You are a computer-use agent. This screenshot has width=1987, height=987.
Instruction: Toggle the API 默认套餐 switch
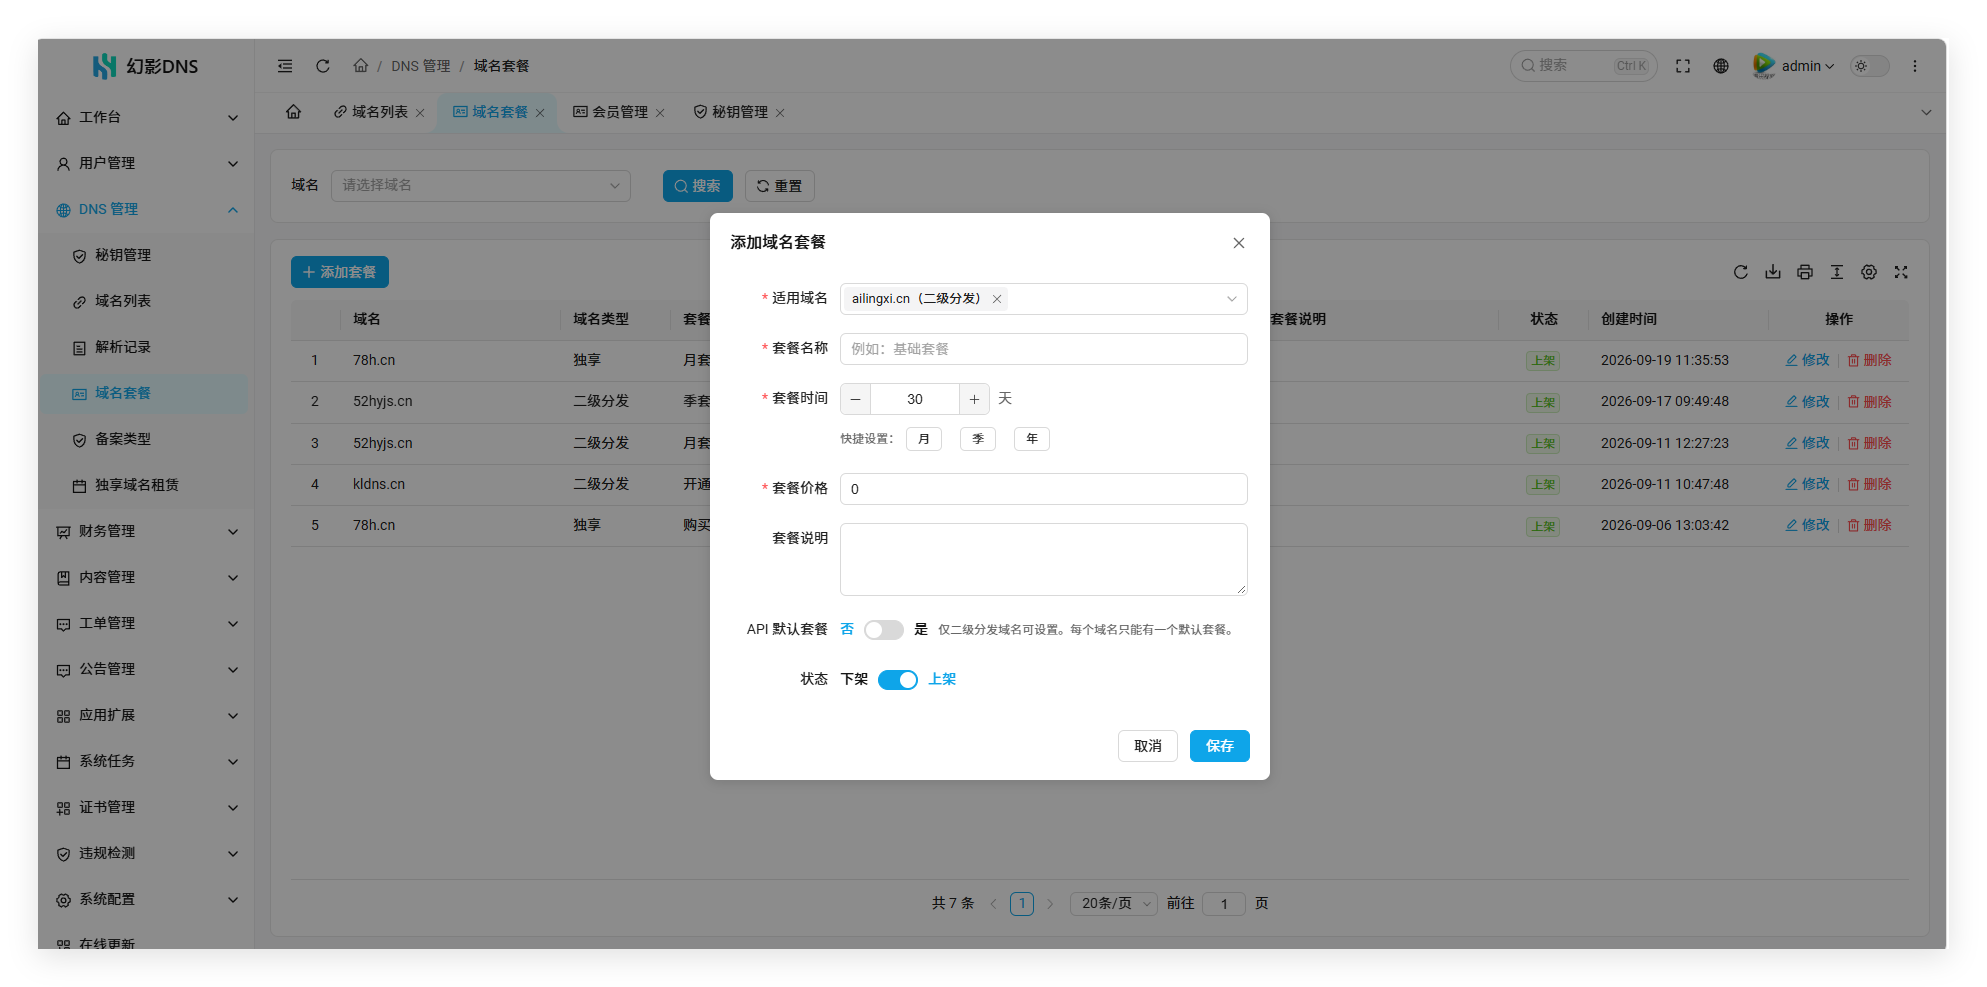884,630
